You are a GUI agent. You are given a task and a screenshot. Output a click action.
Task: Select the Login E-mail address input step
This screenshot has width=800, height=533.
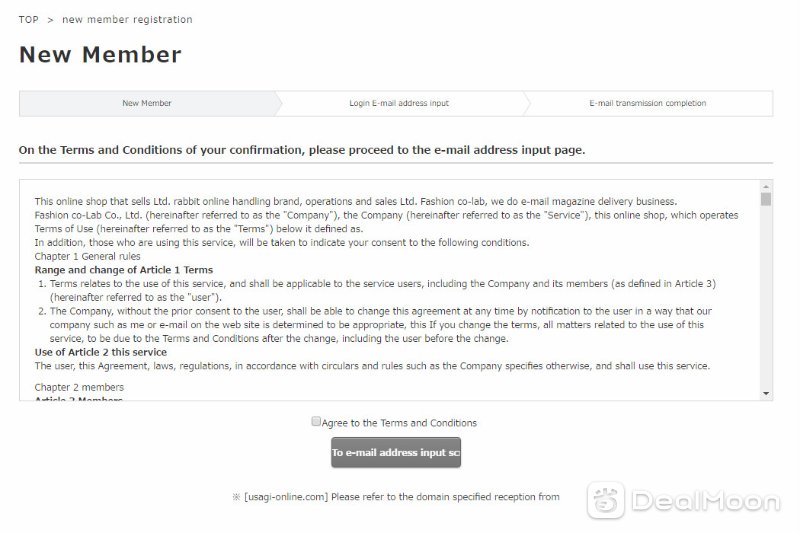pyautogui.click(x=399, y=103)
